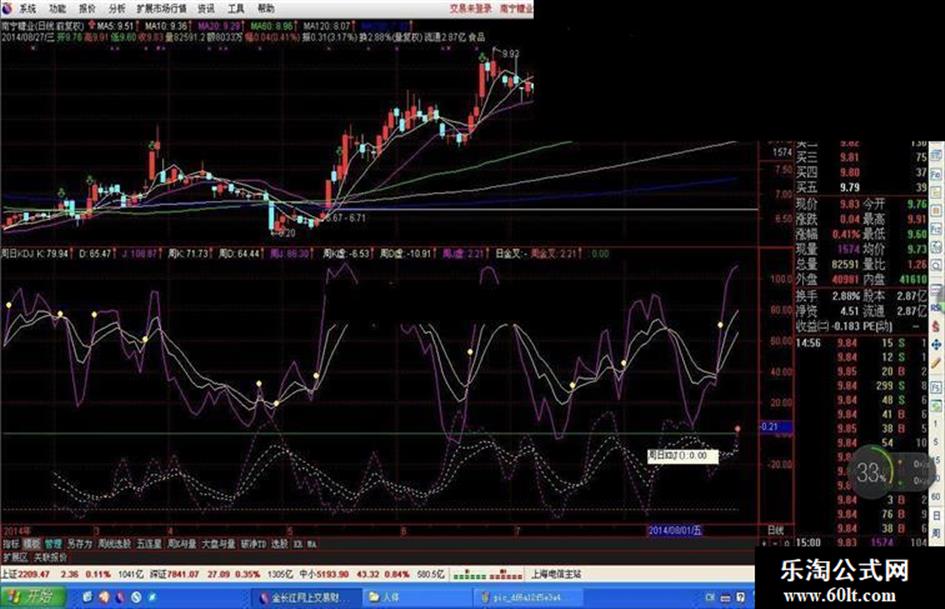This screenshot has width=945, height=609.
Task: Click first quick launch icon after 开始
Action: (x=88, y=597)
